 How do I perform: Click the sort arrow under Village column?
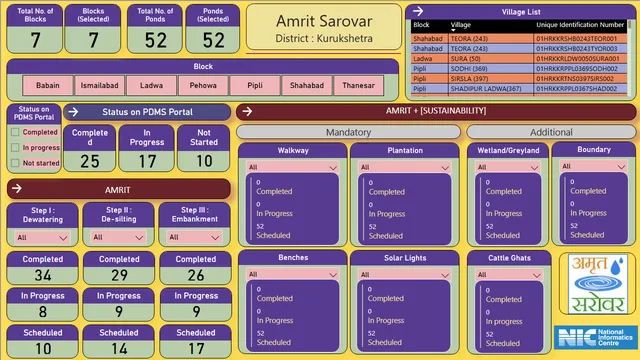[x=453, y=30]
